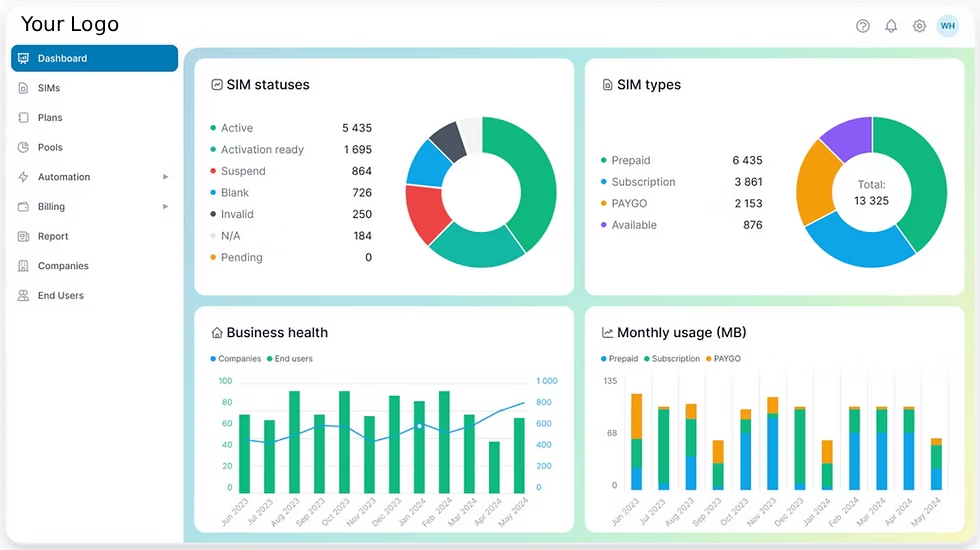Click the orange PAYGO donut segment
The image size is (980, 550).
818,180
